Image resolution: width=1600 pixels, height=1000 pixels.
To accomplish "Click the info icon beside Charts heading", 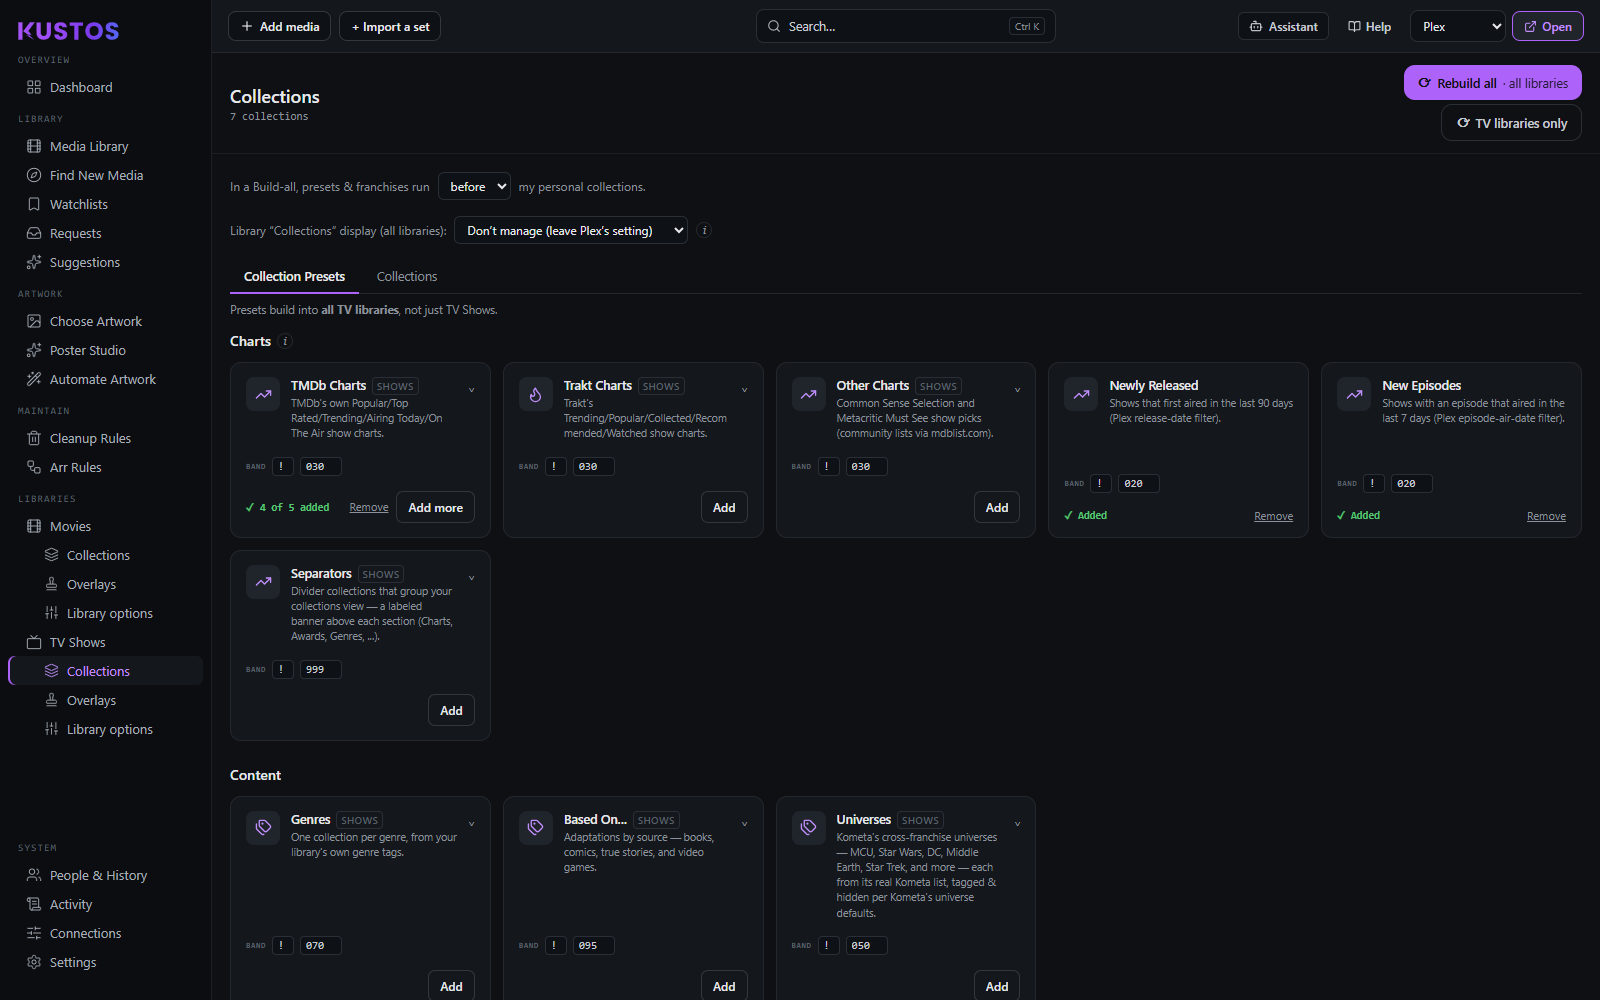I will pos(285,341).
